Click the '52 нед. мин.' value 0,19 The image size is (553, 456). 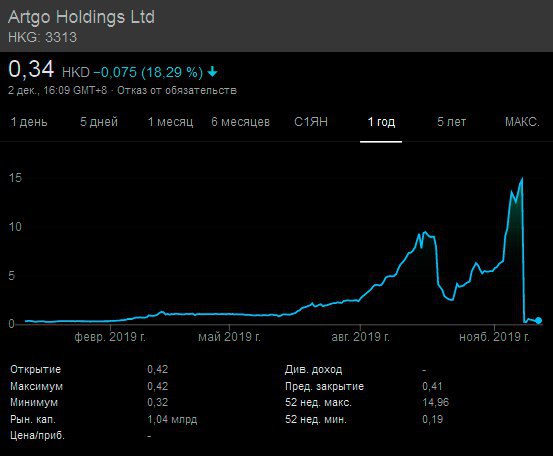(433, 419)
